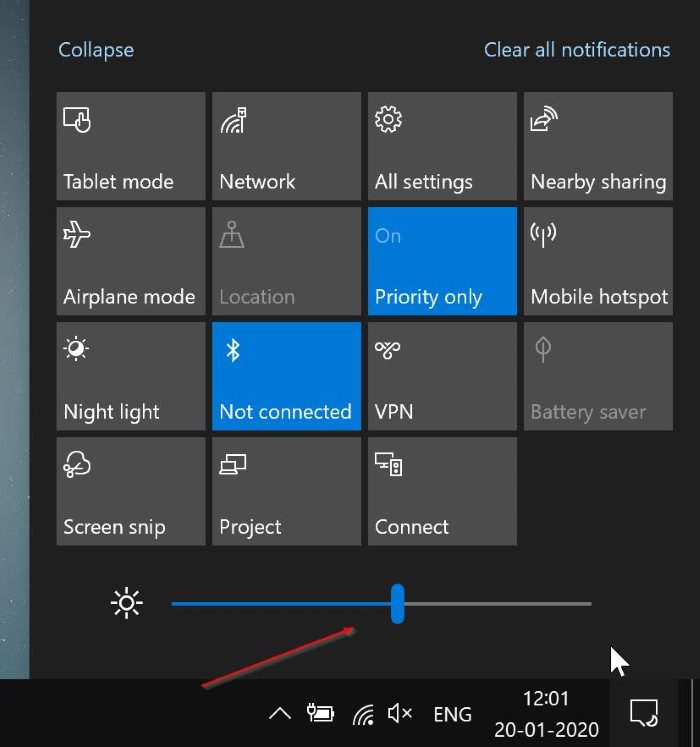Open the Project display tile
The width and height of the screenshot is (700, 747).
pos(286,491)
